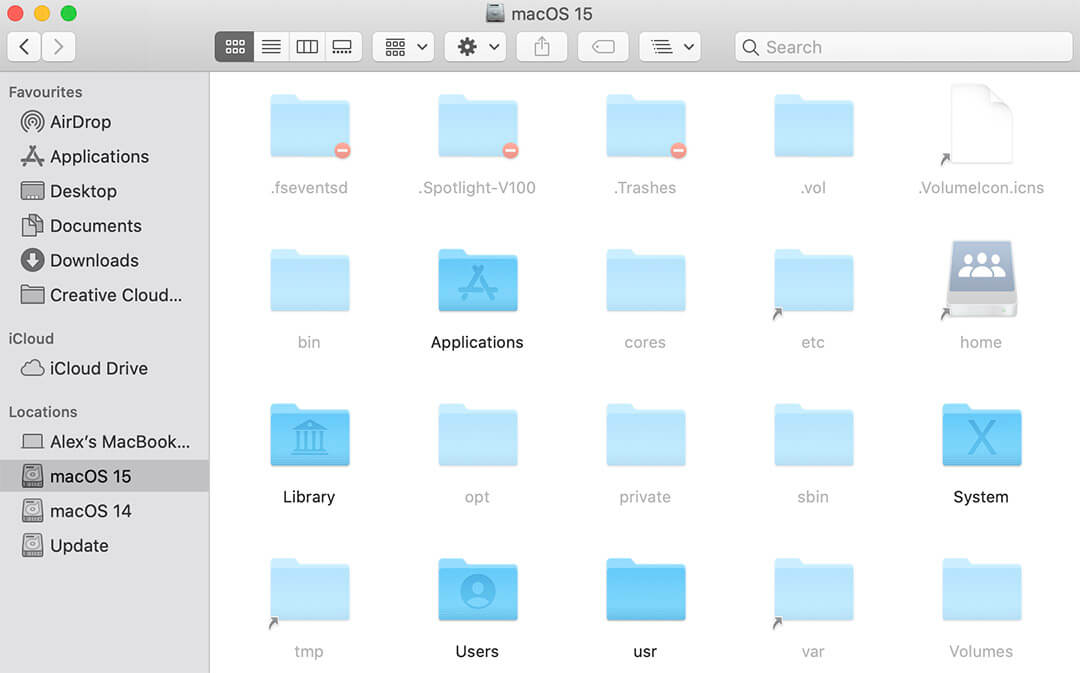Select the Volumes folder icon

tap(982, 590)
